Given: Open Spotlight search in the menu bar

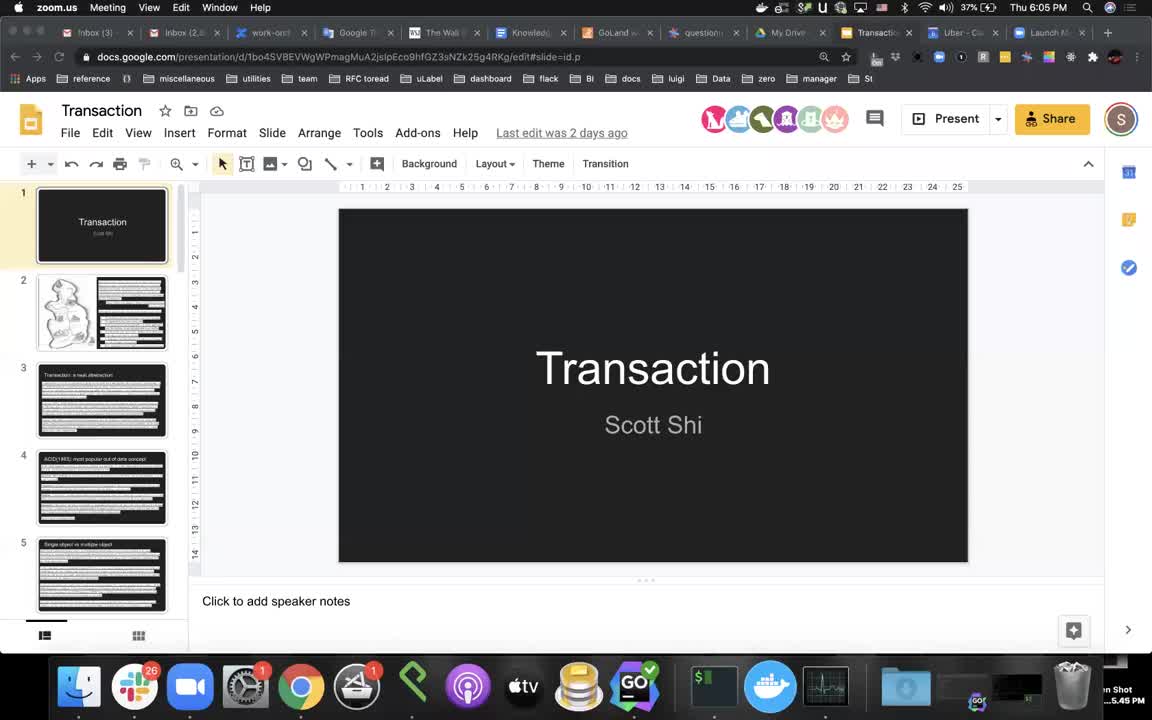Looking at the screenshot, I should click(x=1087, y=7).
